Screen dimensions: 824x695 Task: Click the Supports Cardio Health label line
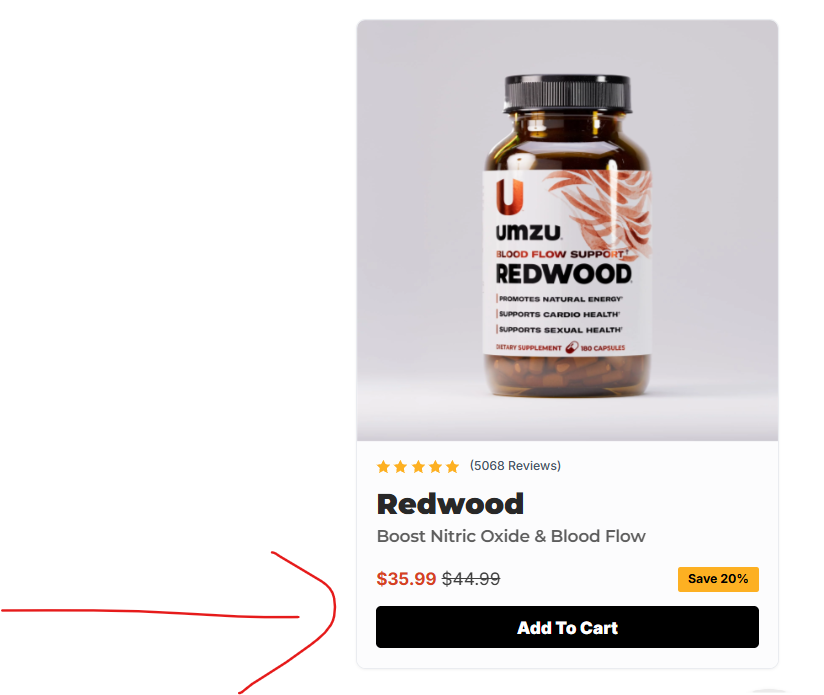click(559, 314)
